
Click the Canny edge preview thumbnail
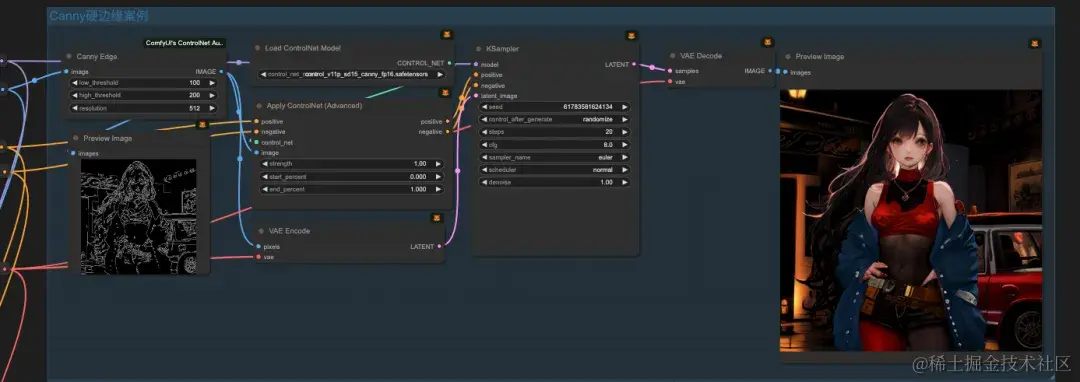point(138,216)
